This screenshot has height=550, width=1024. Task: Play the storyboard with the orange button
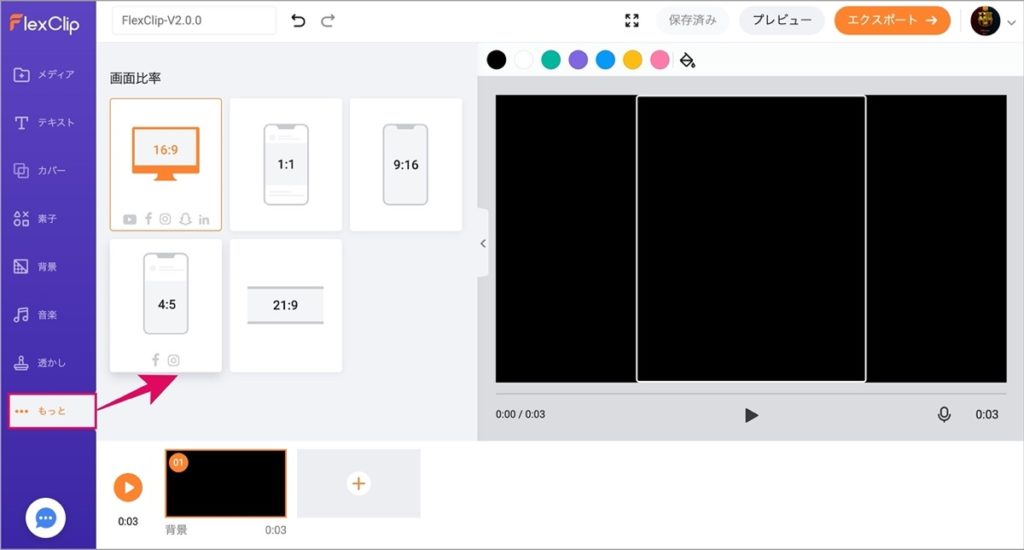pos(128,487)
